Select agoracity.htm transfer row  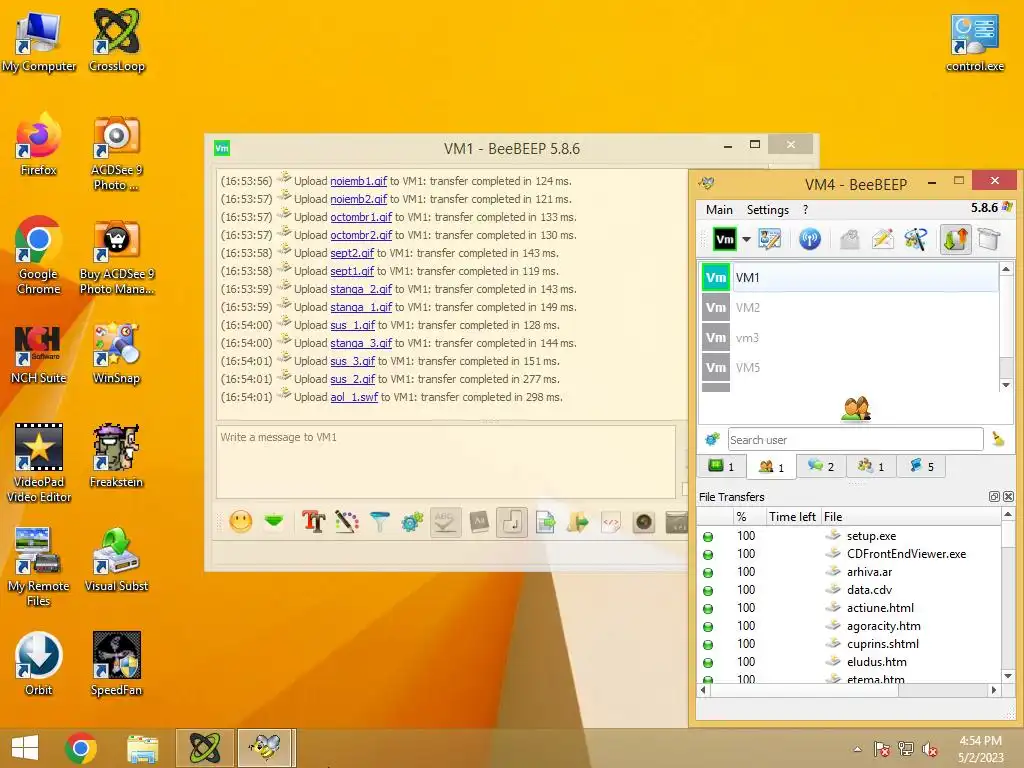point(849,626)
